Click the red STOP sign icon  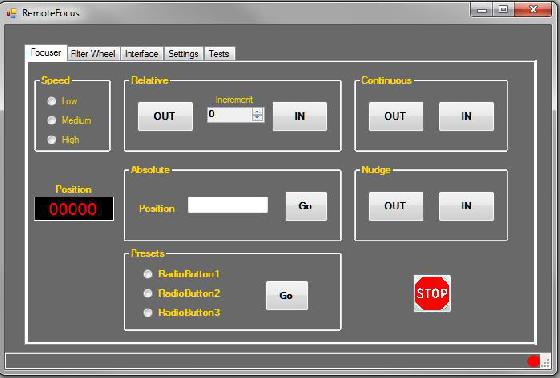pyautogui.click(x=432, y=293)
